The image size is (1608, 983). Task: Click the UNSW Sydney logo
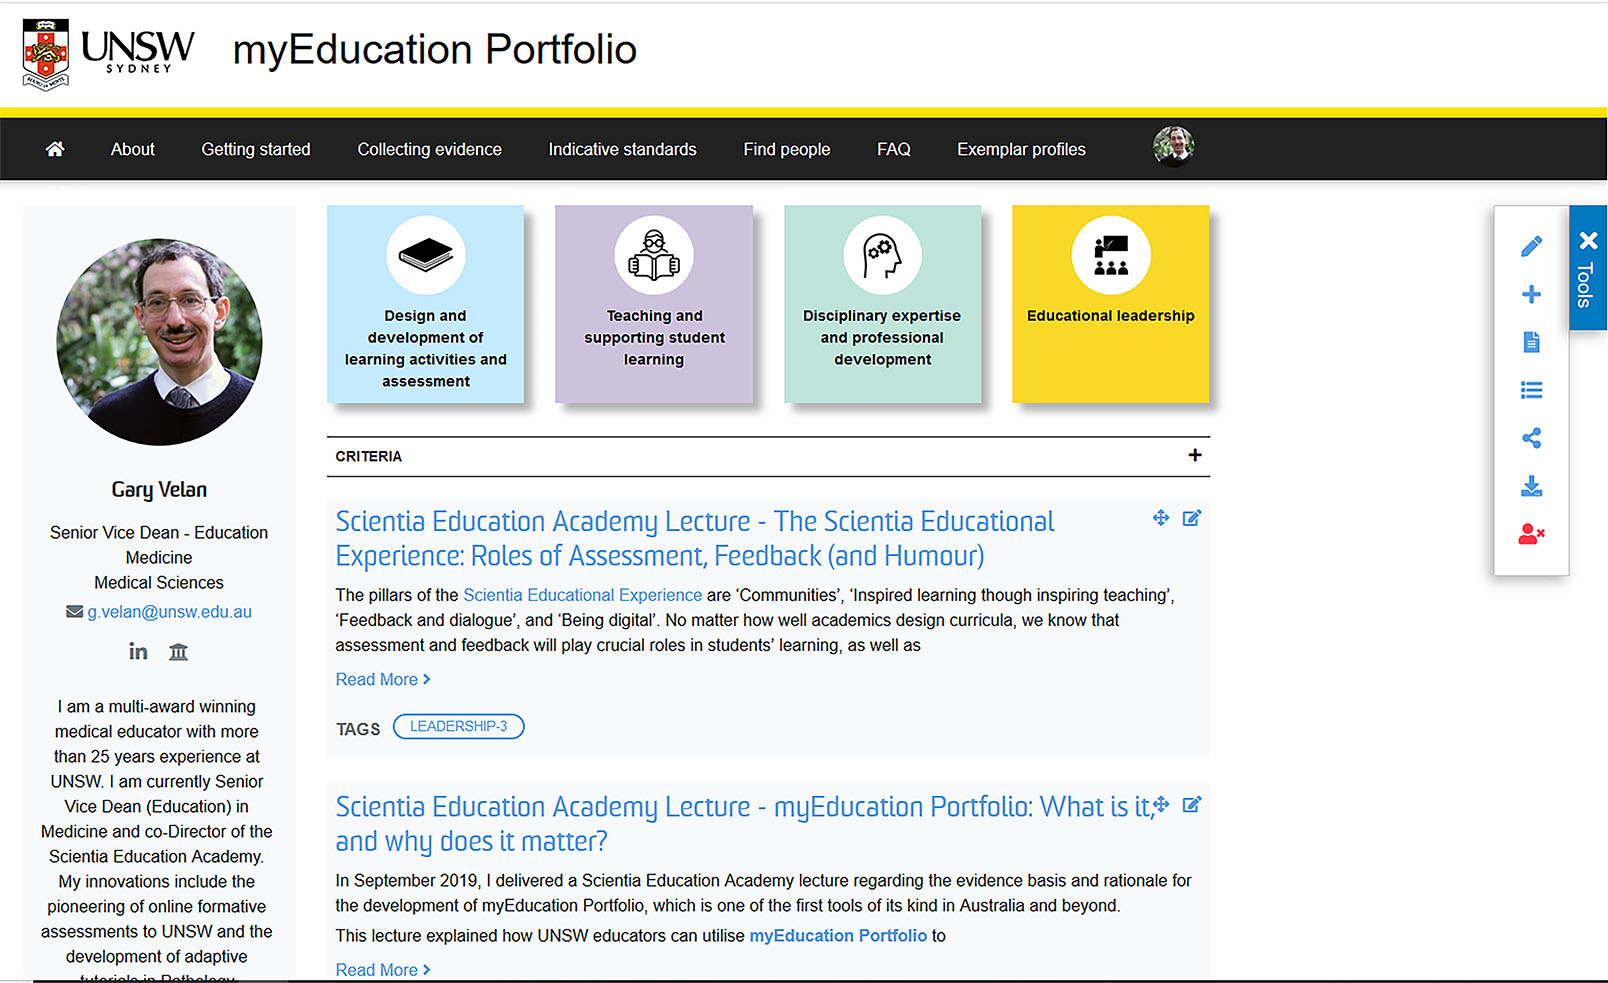pyautogui.click(x=108, y=54)
